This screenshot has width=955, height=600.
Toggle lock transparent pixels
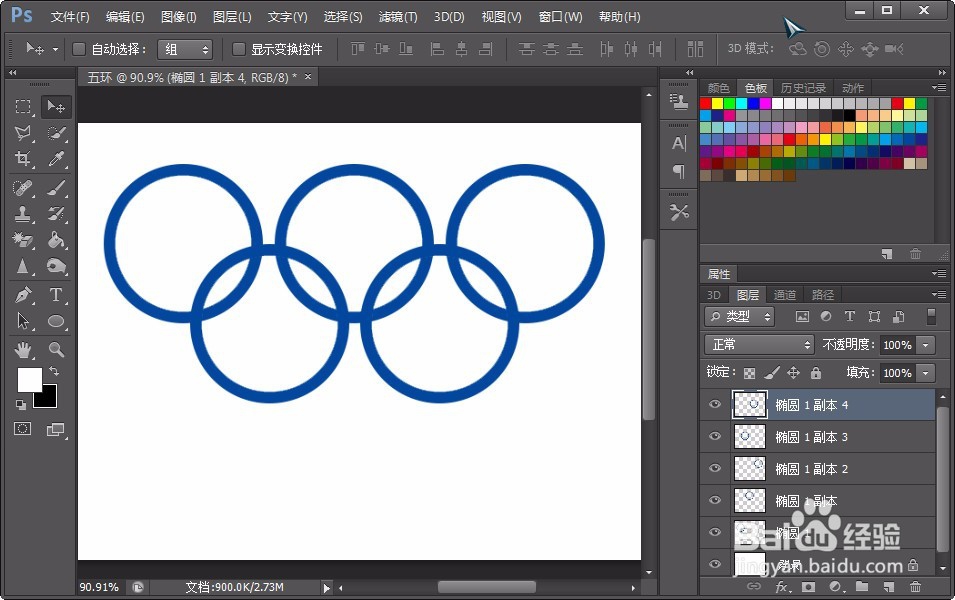tap(750, 373)
